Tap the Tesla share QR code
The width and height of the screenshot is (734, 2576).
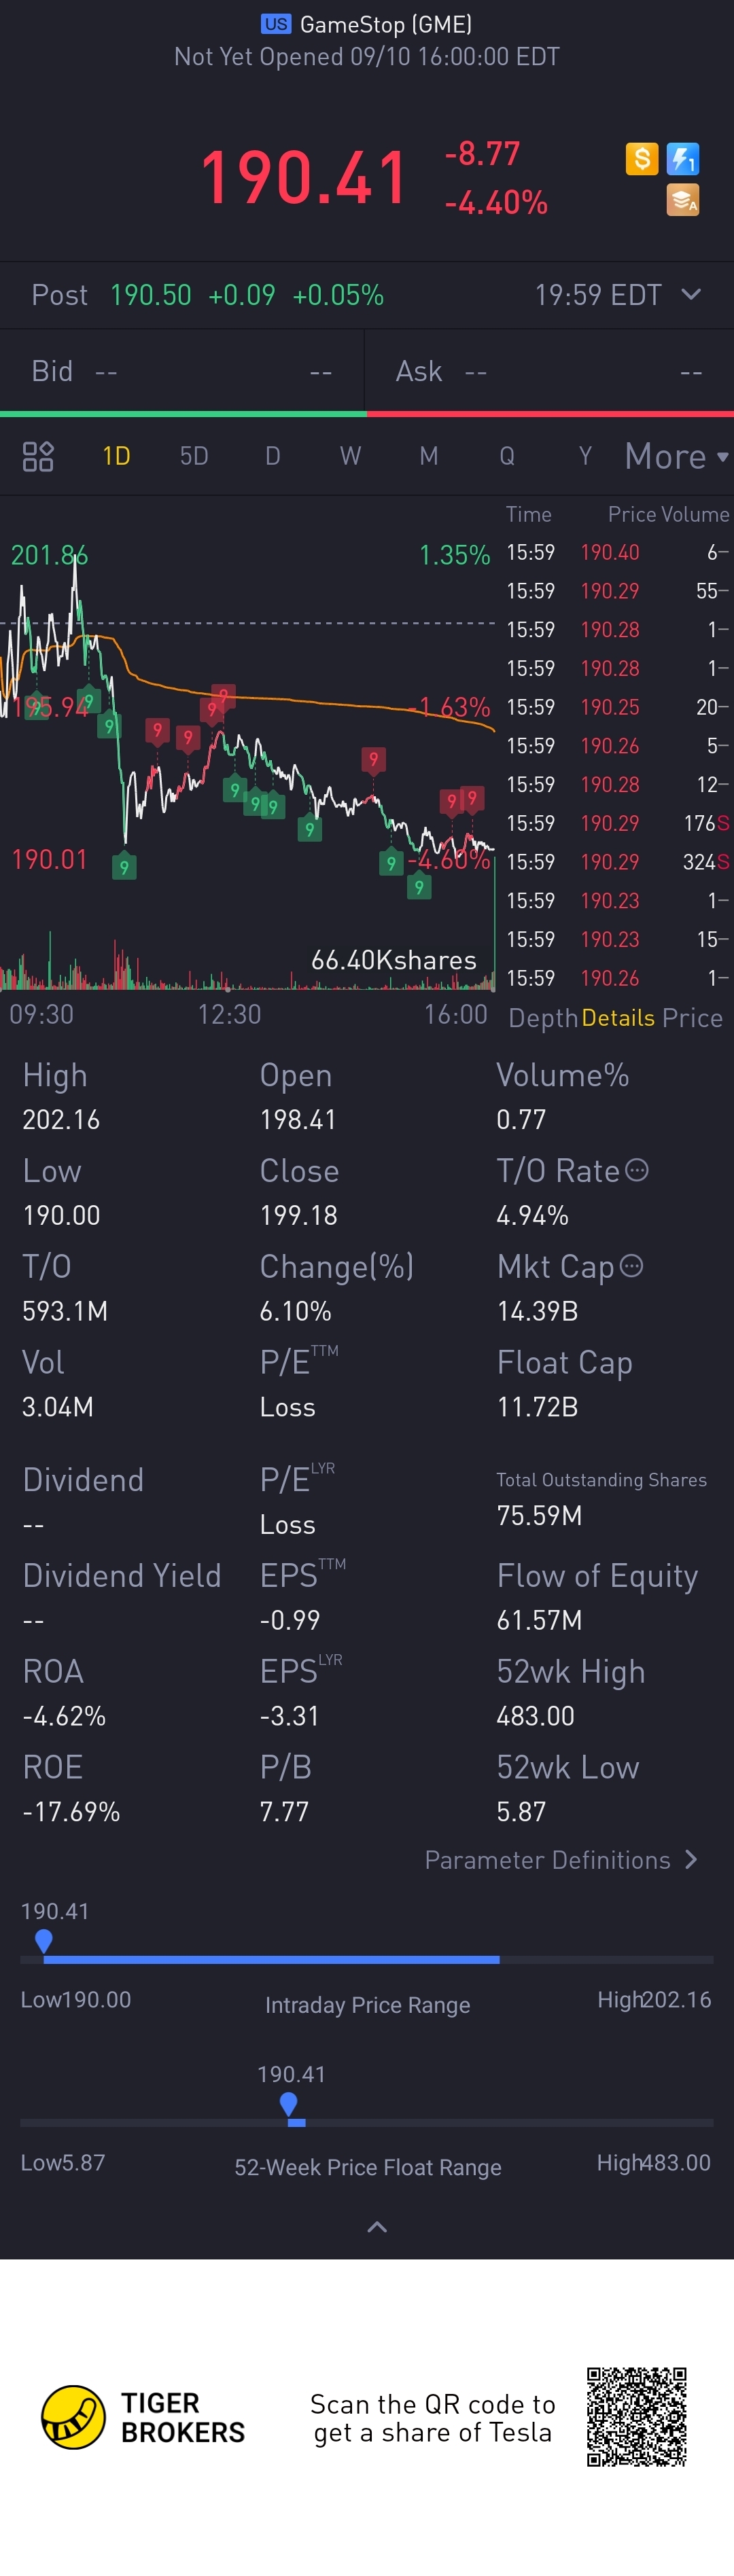(x=637, y=2417)
